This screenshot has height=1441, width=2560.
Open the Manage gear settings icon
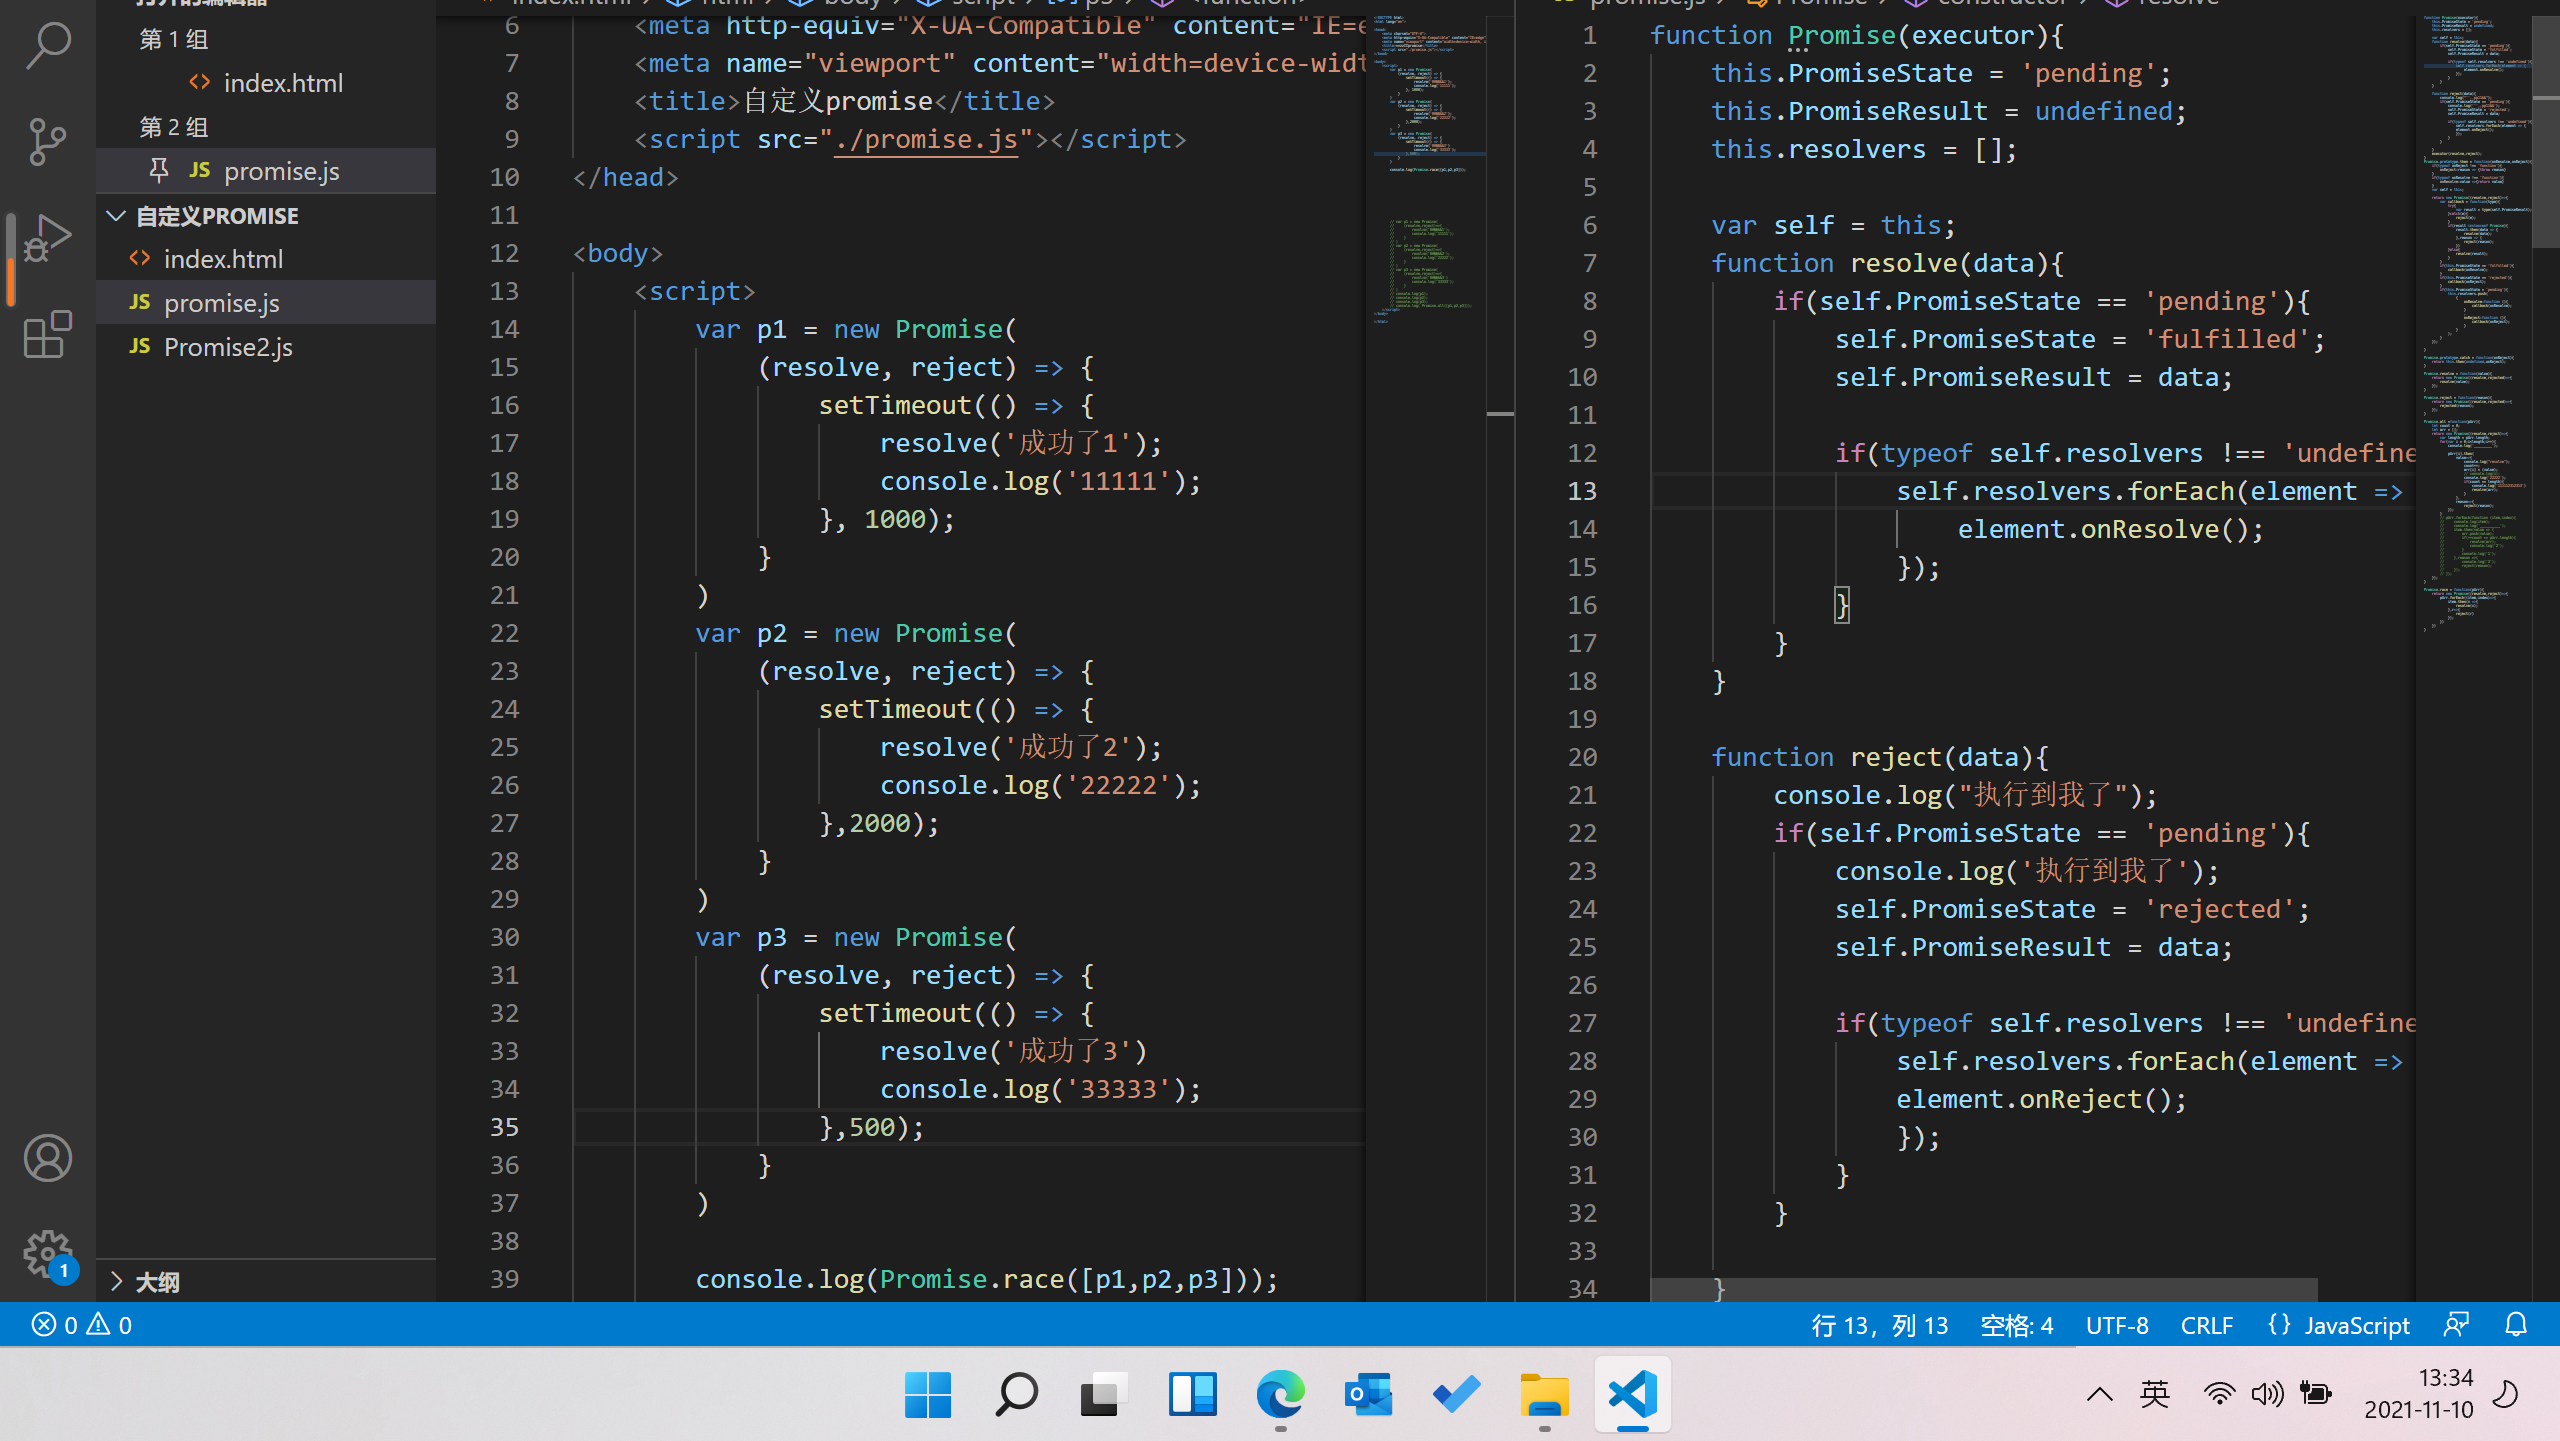[47, 1254]
